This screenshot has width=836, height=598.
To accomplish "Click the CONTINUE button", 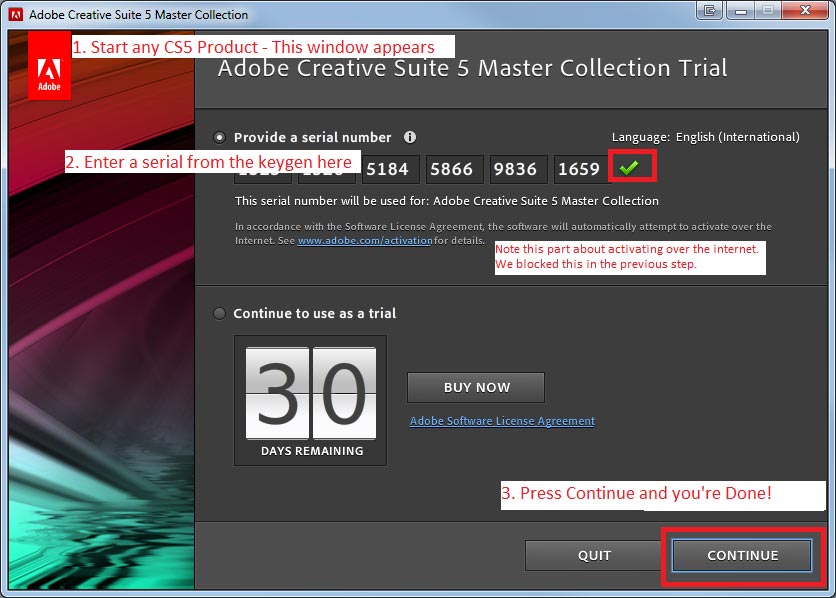I will point(742,555).
